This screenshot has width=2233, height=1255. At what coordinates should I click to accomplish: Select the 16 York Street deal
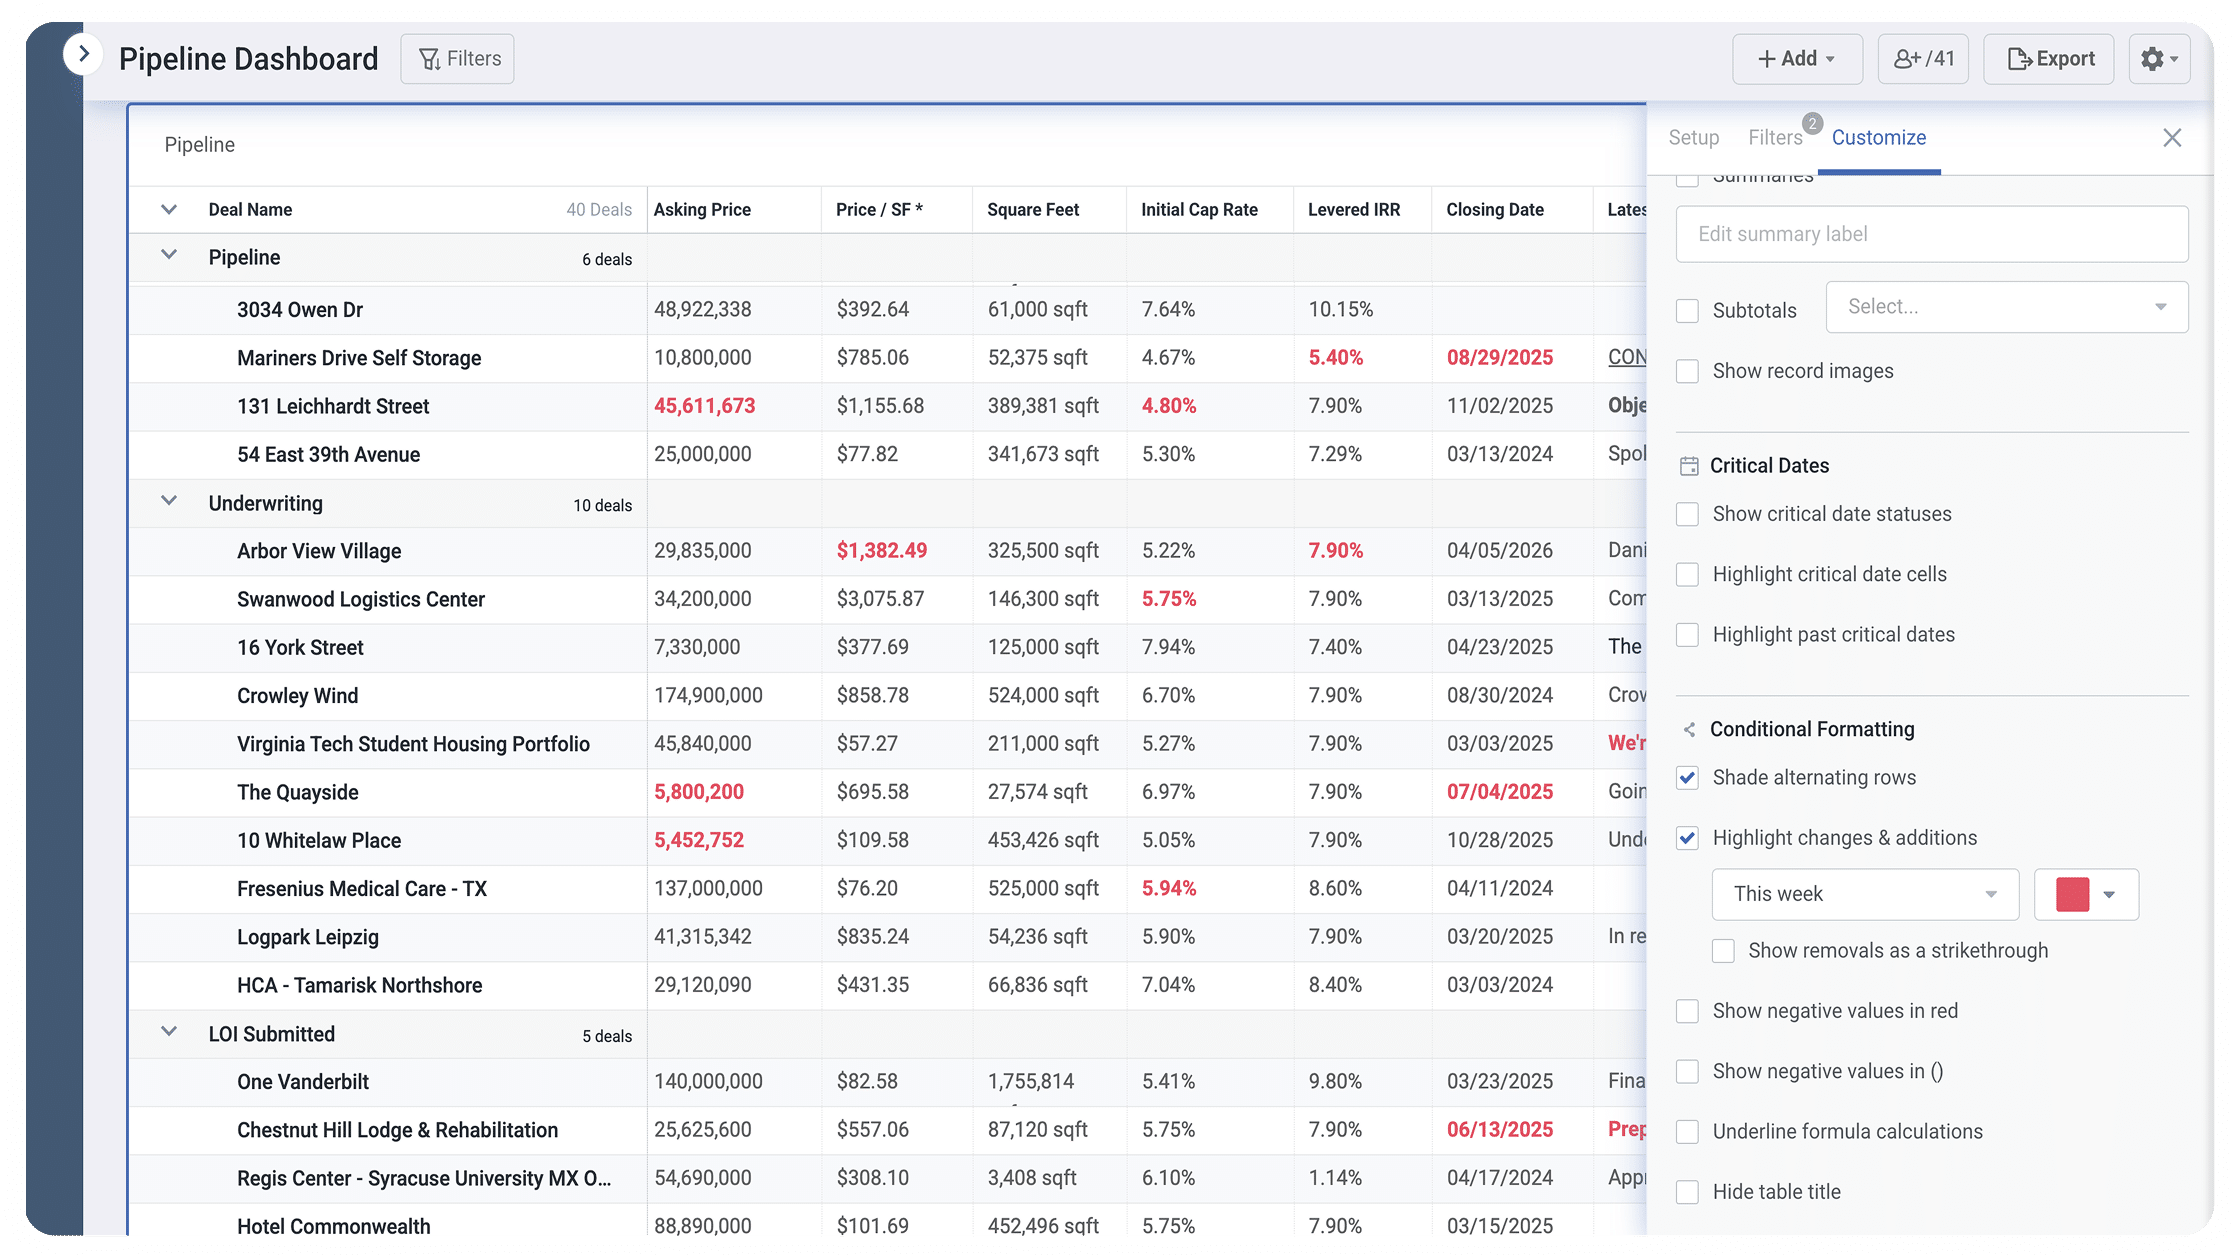pos(300,648)
